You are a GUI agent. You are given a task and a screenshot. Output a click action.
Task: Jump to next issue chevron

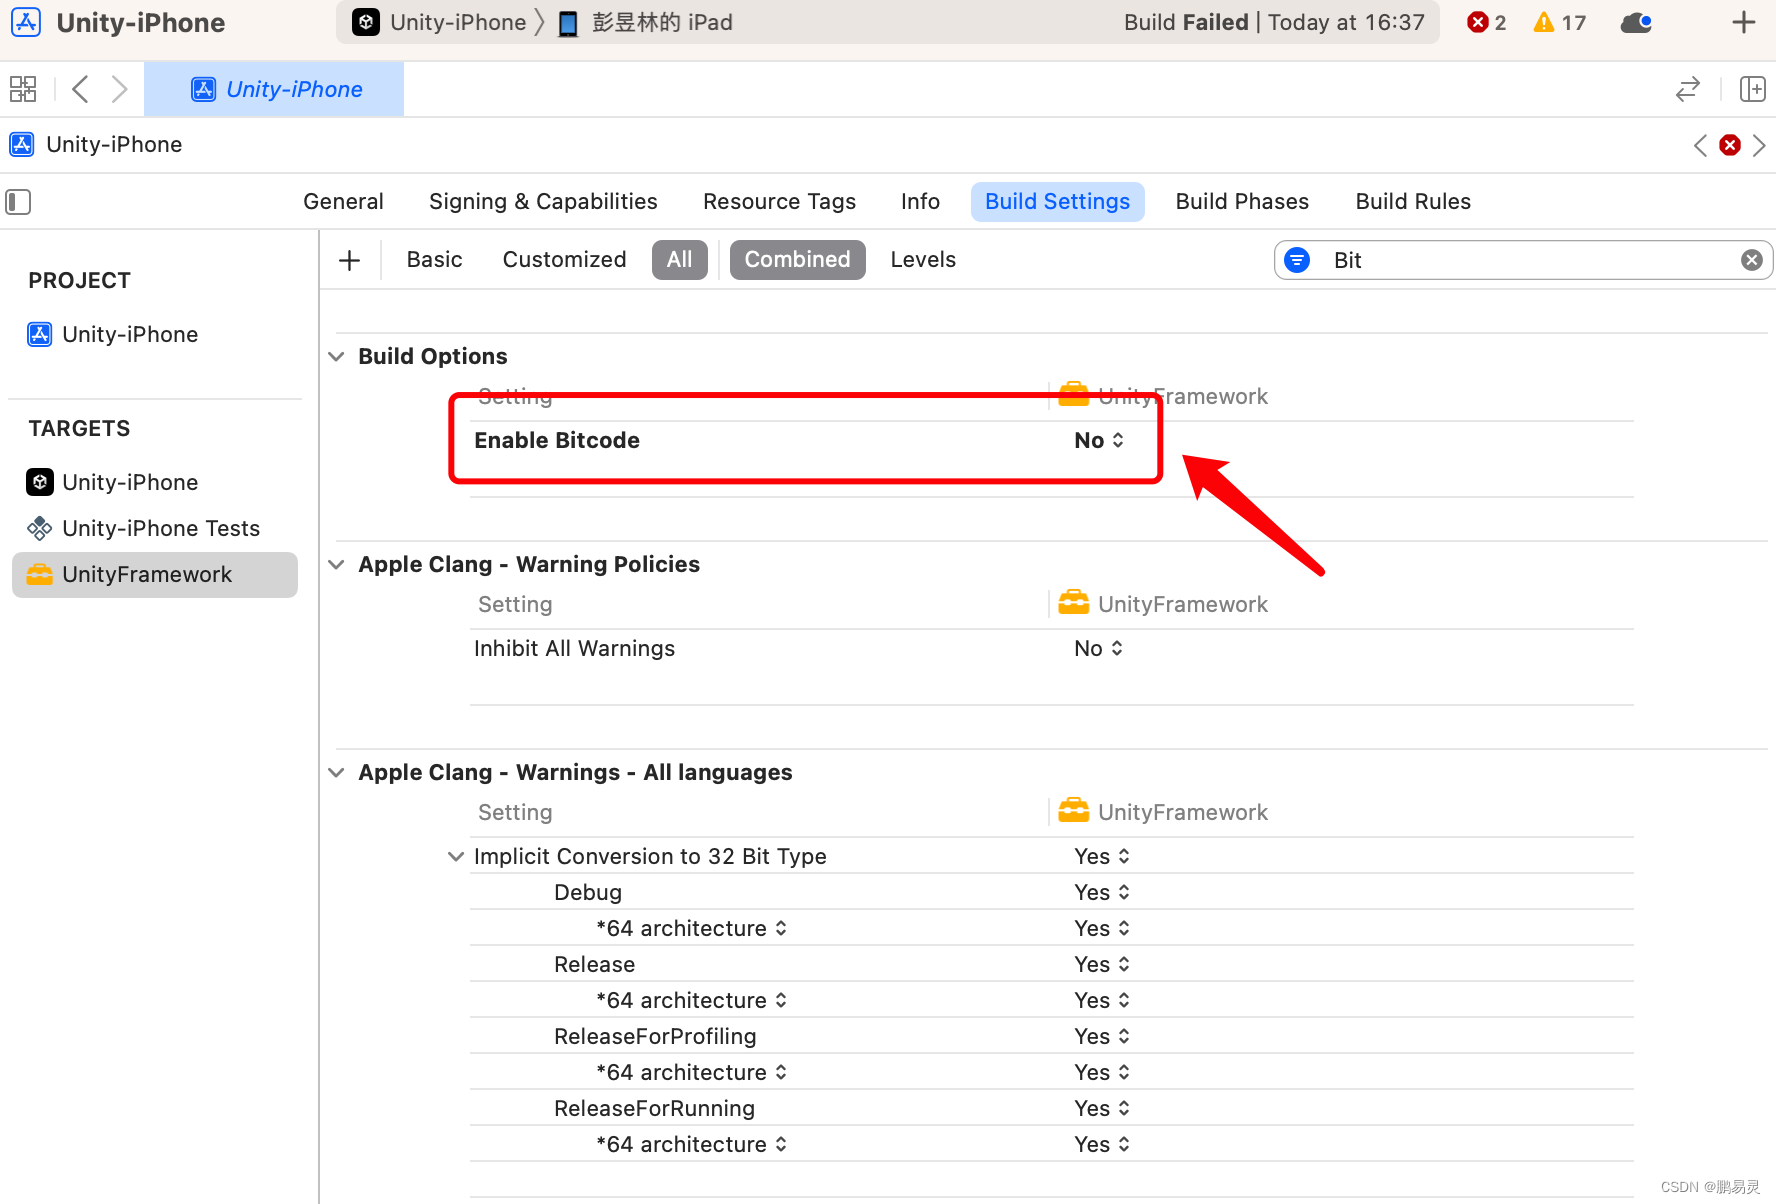pos(1759,145)
